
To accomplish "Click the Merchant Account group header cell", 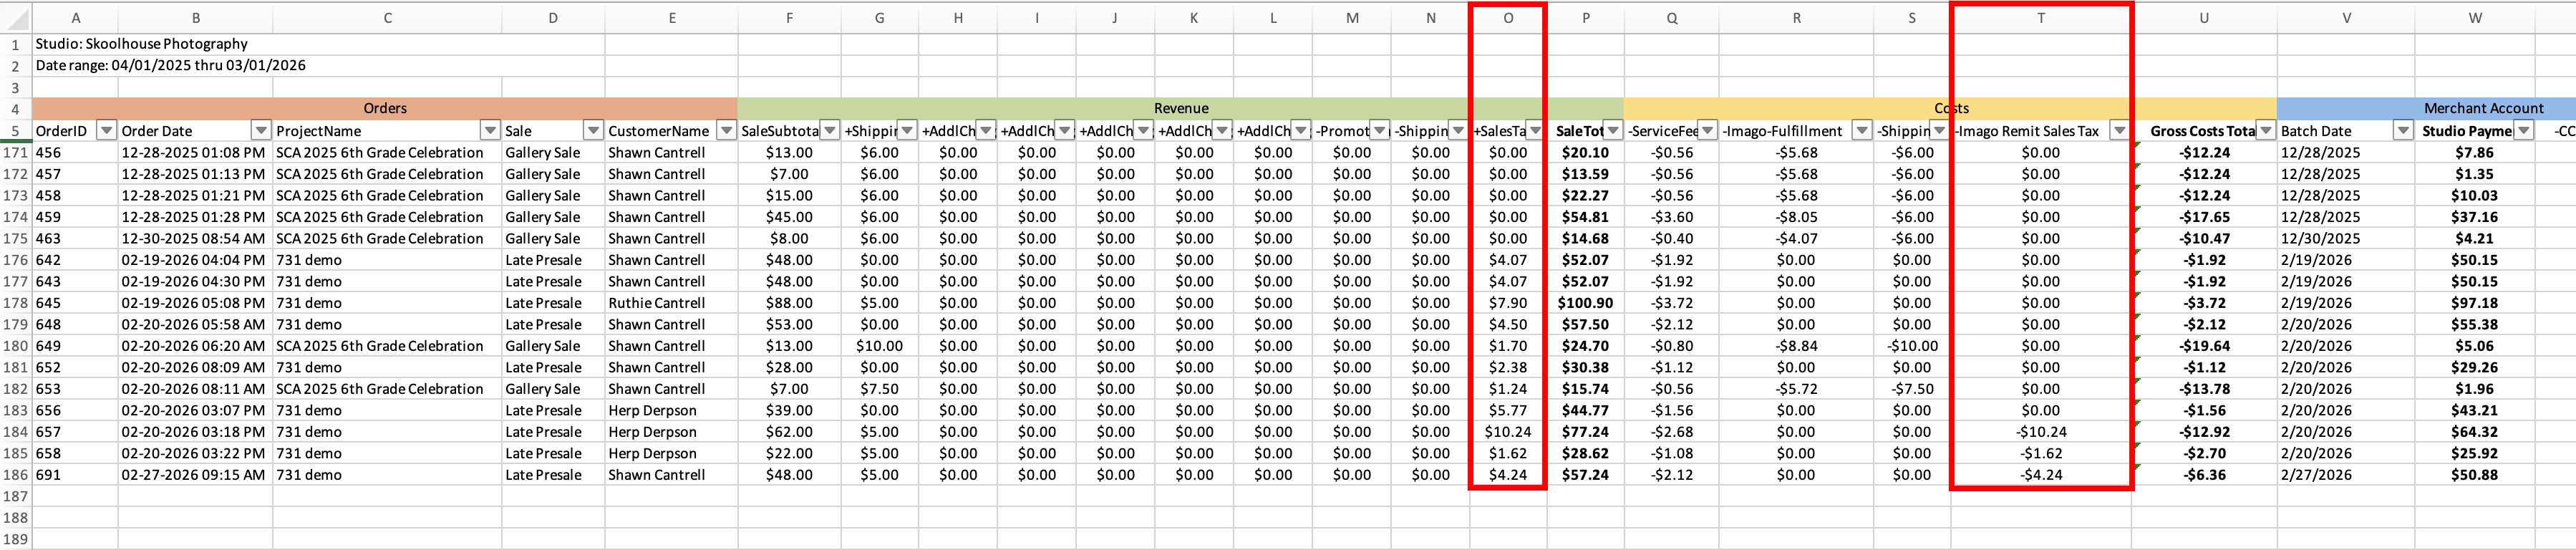I will pos(2483,108).
